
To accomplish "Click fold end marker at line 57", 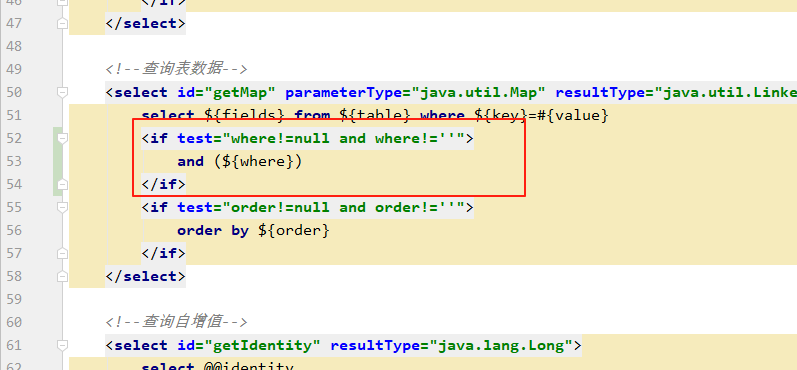I will point(63,253).
